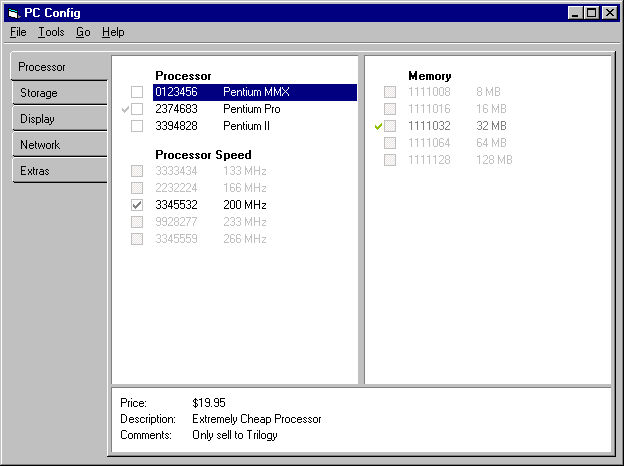Click part number 3394828
624x466 pixels.
[x=176, y=126]
